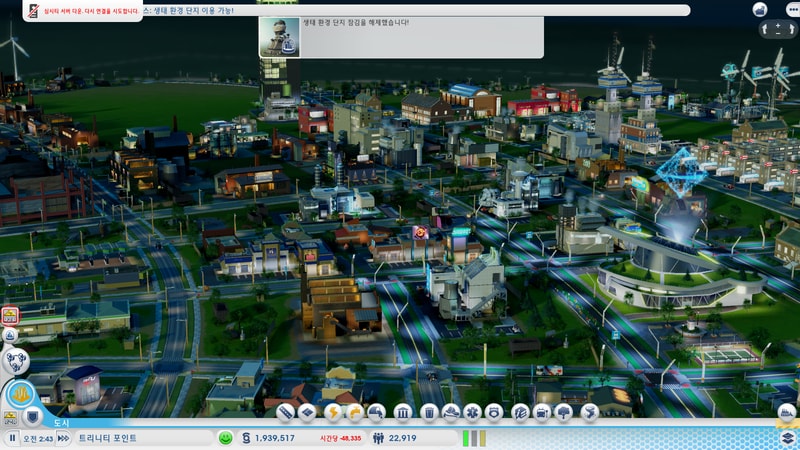The width and height of the screenshot is (800, 450).
Task: Click the eco-park unlock notification portrait
Action: 279,37
